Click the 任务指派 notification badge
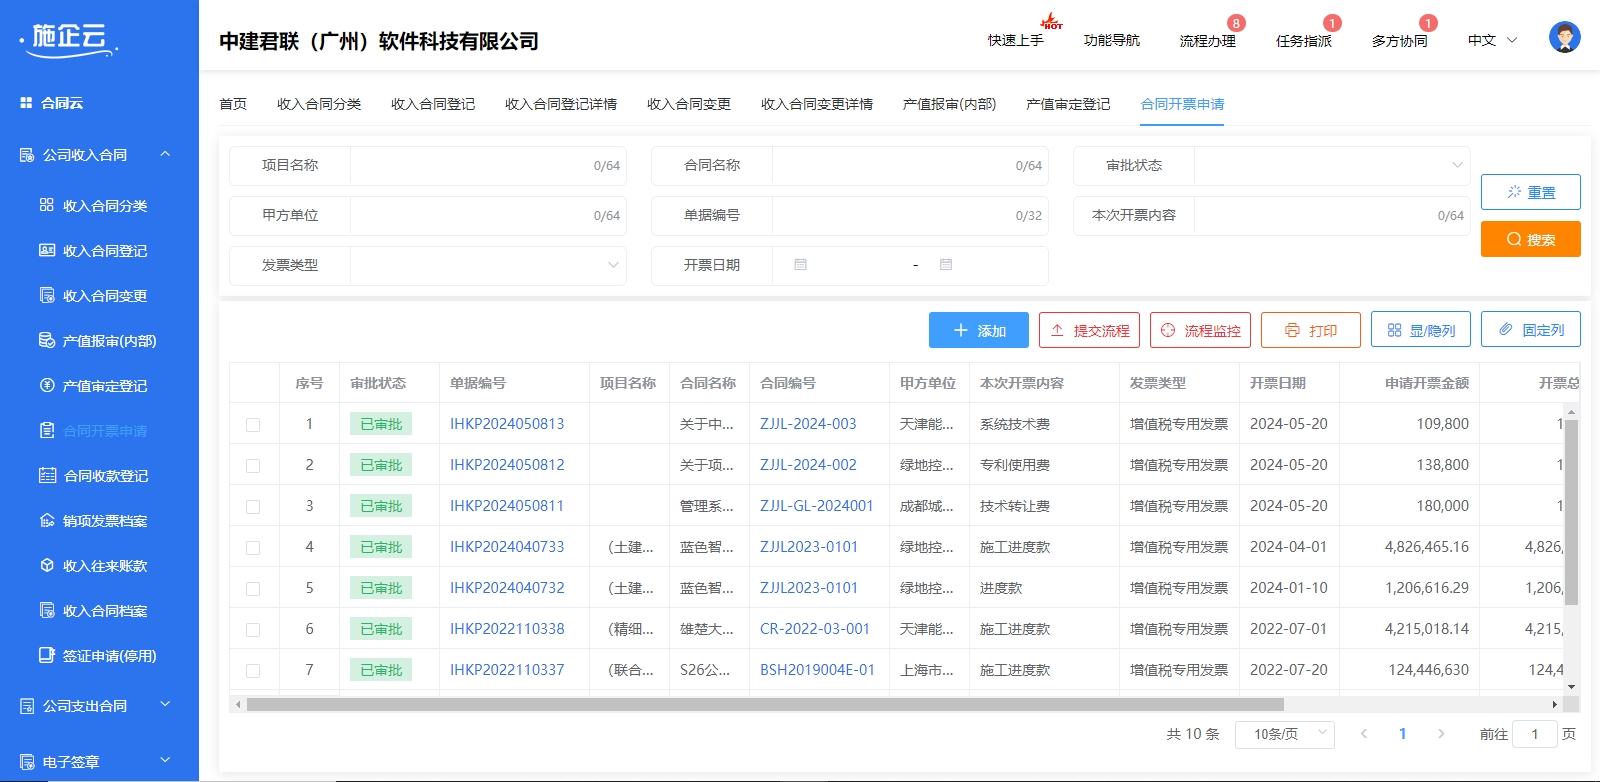This screenshot has width=1600, height=782. click(x=1332, y=23)
